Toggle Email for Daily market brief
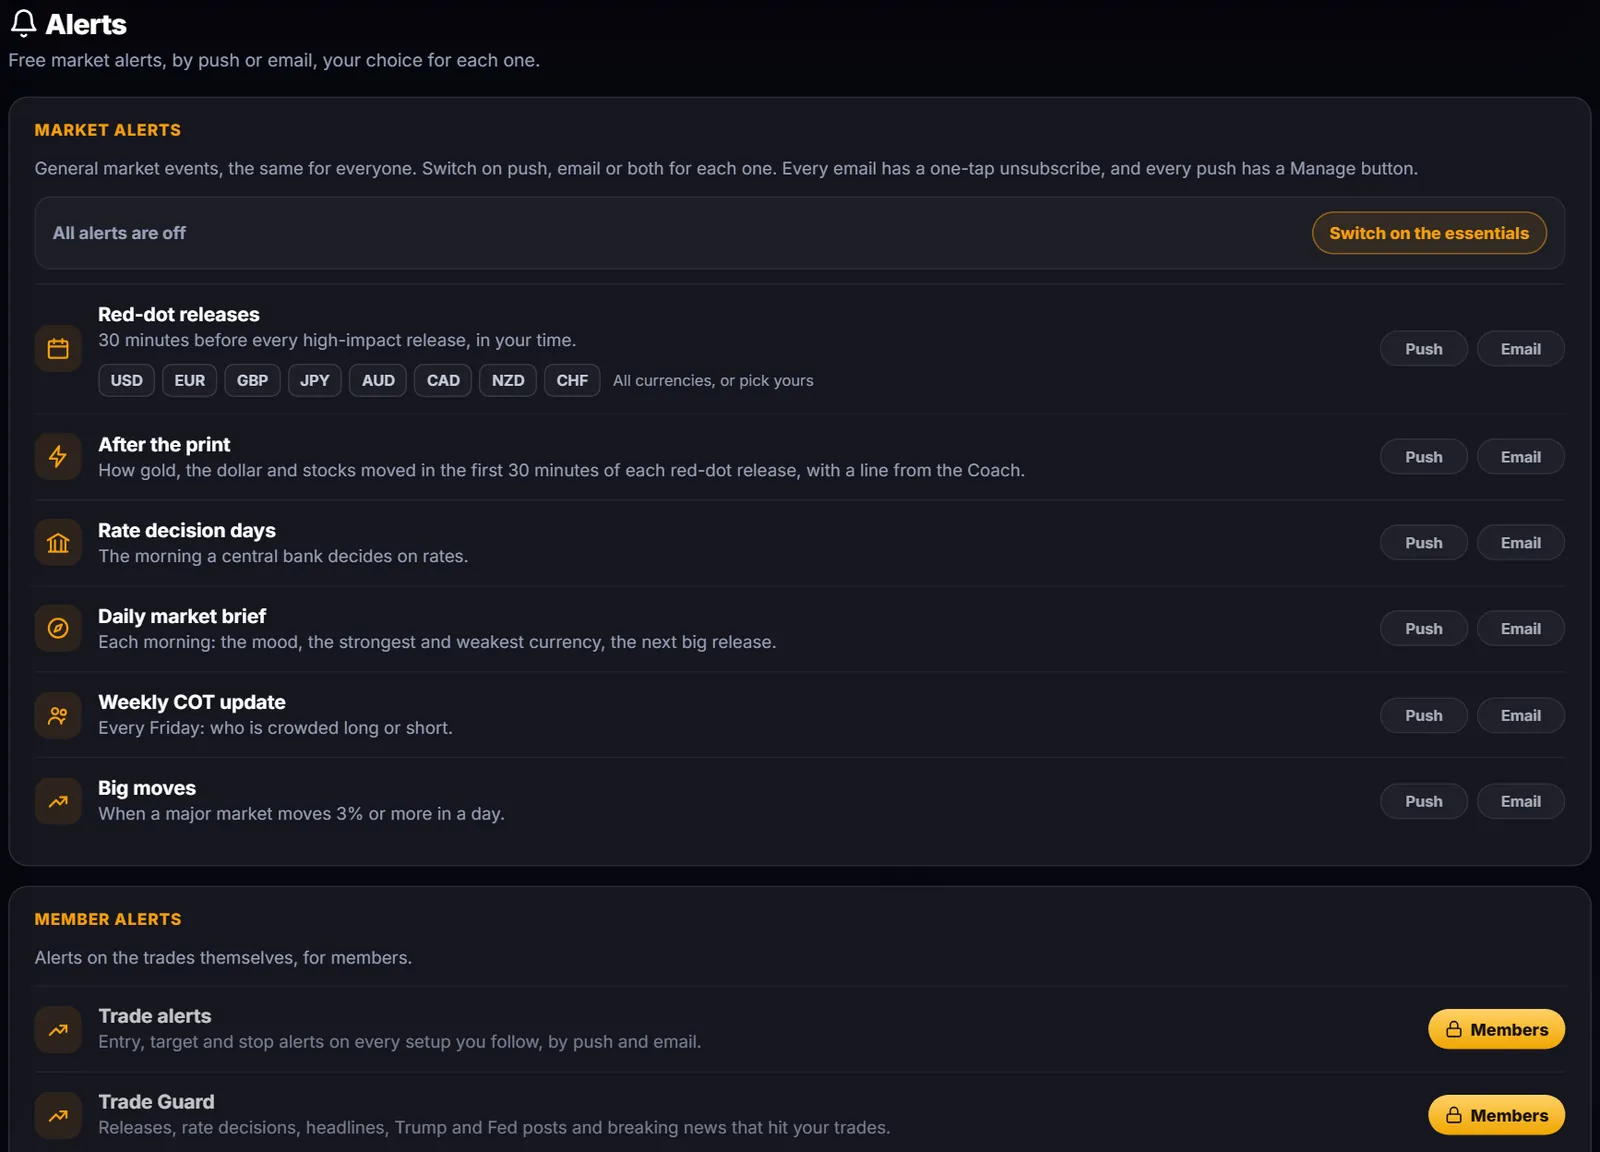This screenshot has width=1600, height=1152. tap(1520, 629)
